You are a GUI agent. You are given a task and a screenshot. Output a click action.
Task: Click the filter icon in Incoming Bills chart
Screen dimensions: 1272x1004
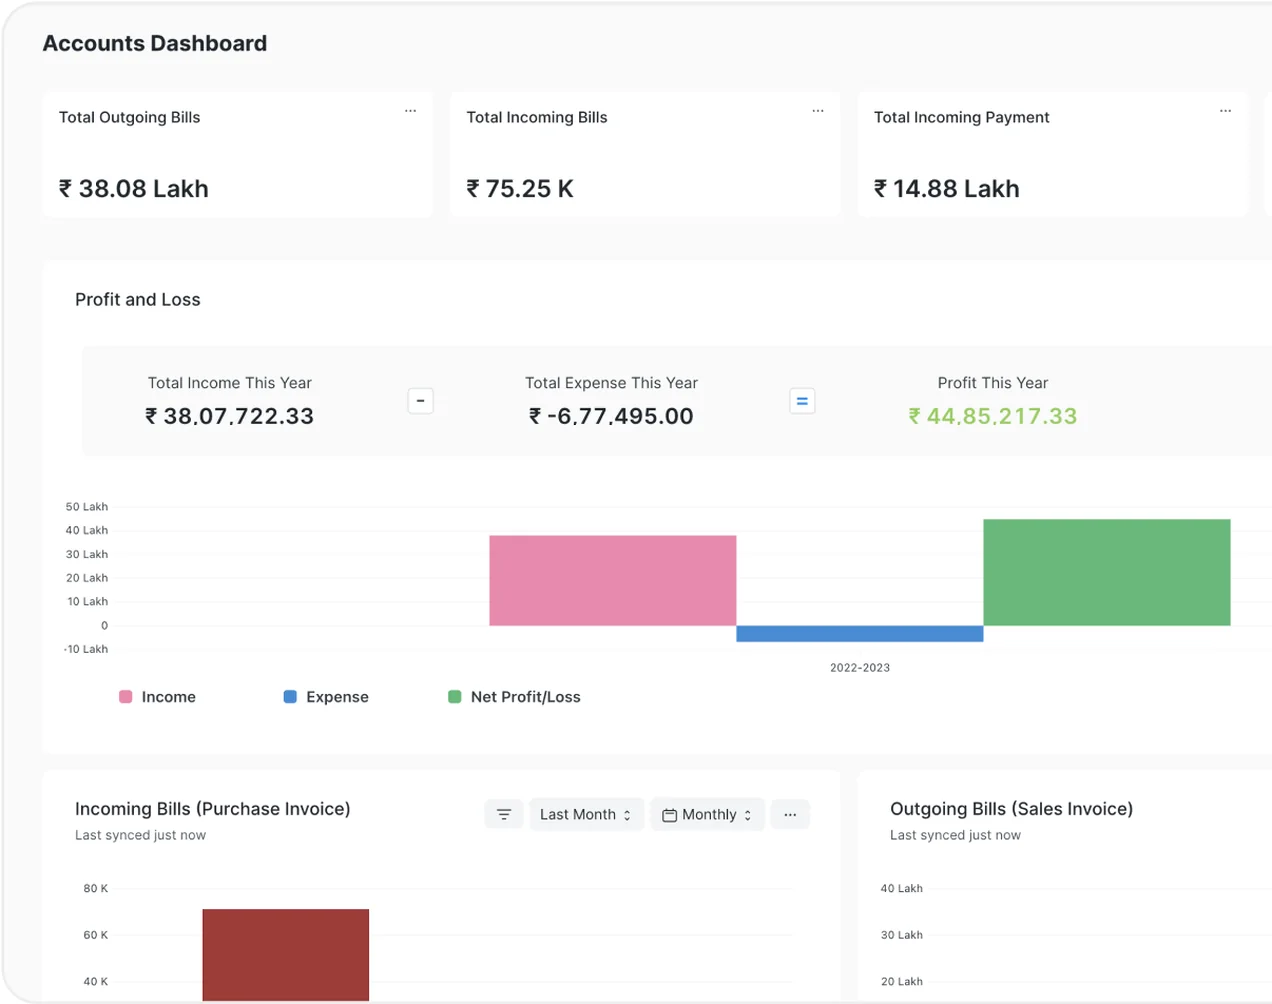504,814
